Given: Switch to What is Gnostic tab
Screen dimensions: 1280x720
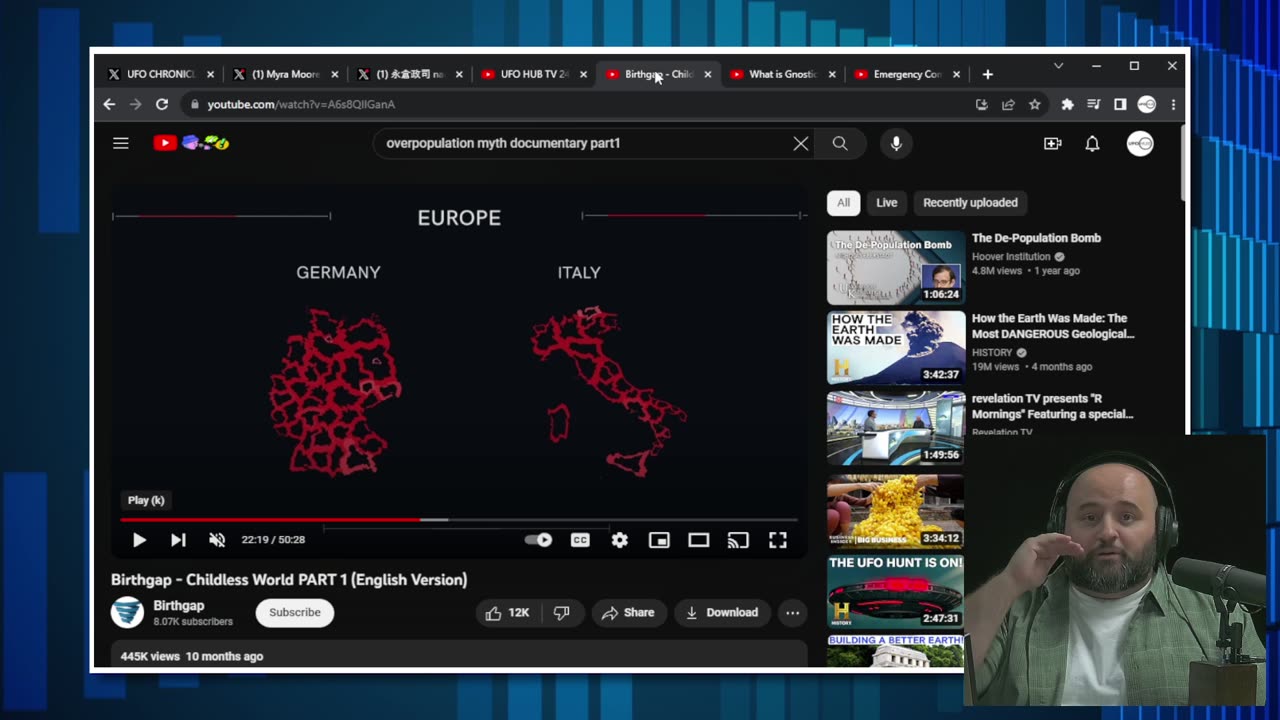Looking at the screenshot, I should pos(782,74).
